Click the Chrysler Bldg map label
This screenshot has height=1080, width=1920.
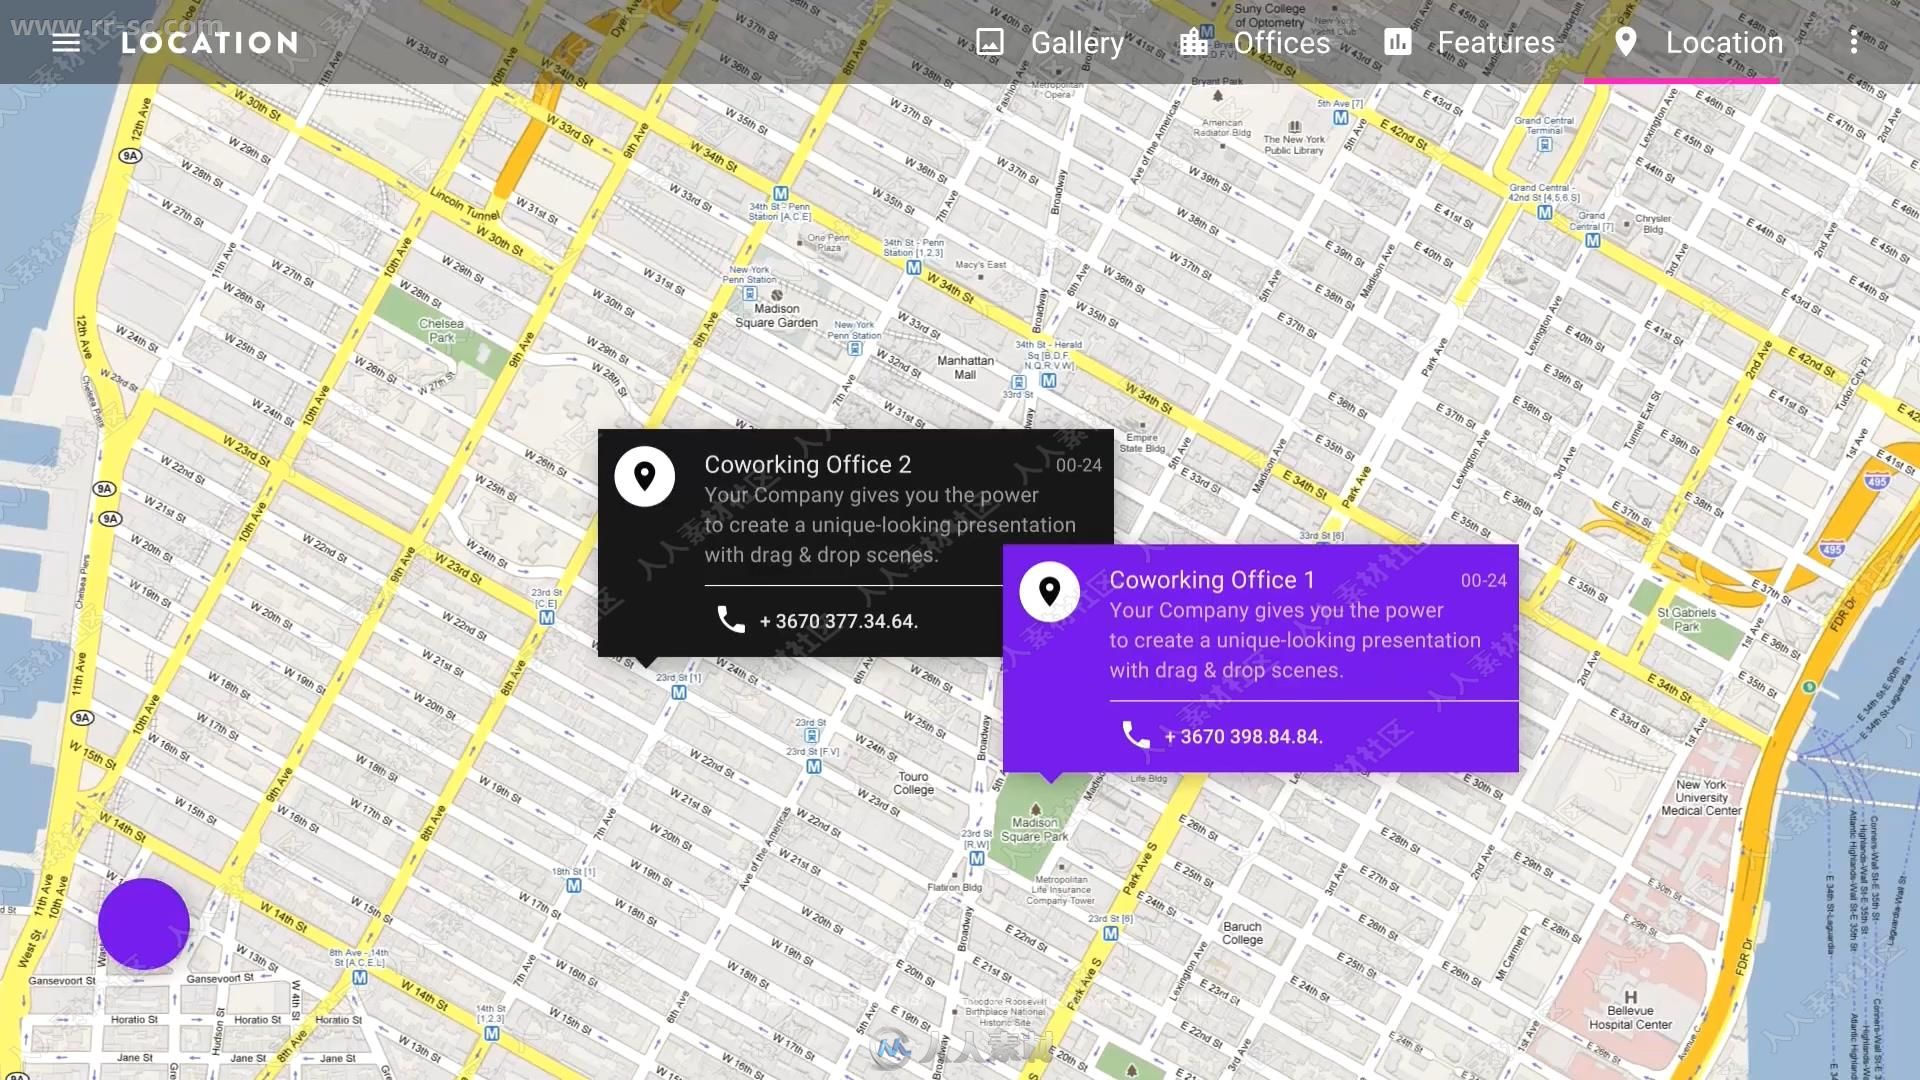coord(1654,223)
